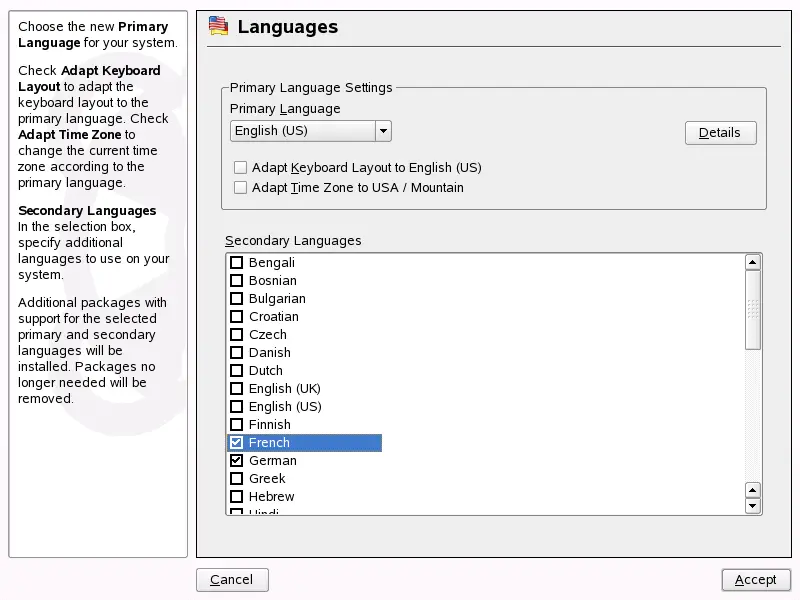
Task: Tick the Bulgarian checkbox
Action: coord(237,299)
